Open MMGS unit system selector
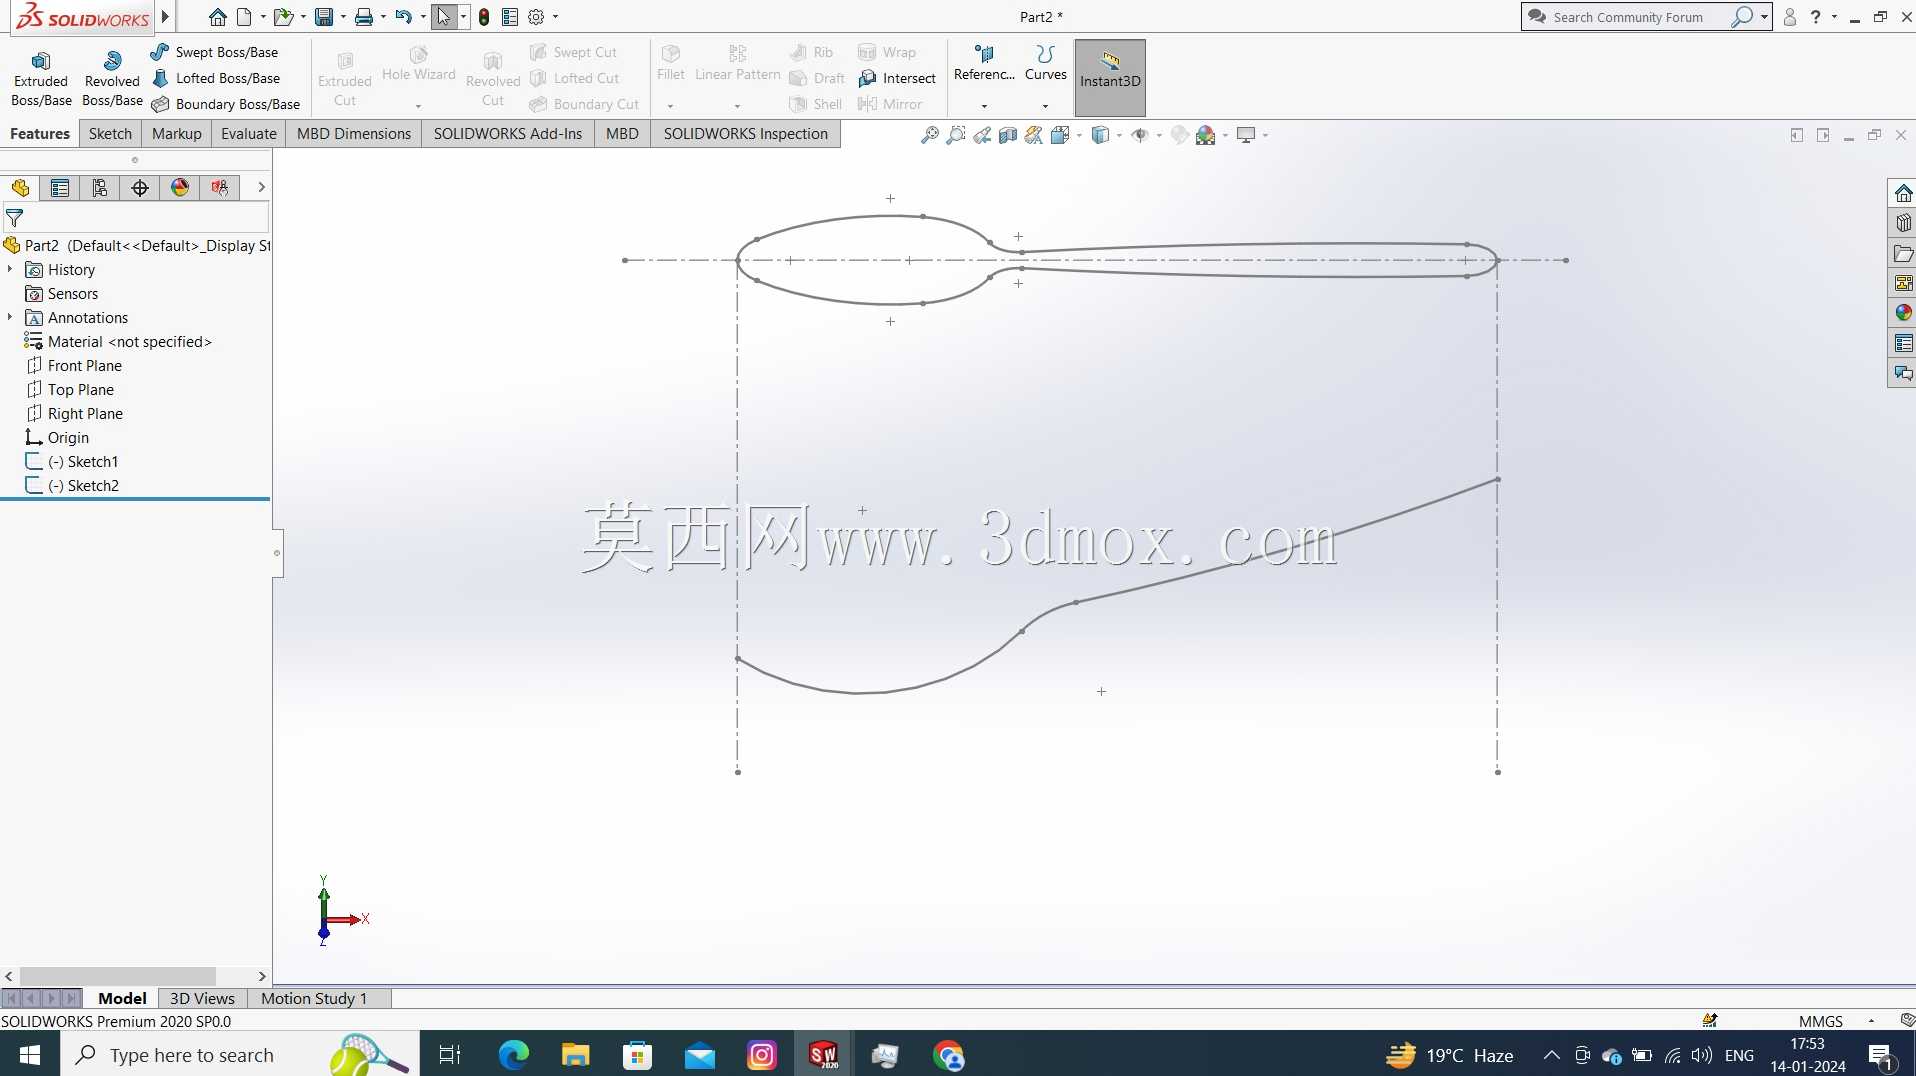This screenshot has width=1916, height=1076. point(1821,1021)
